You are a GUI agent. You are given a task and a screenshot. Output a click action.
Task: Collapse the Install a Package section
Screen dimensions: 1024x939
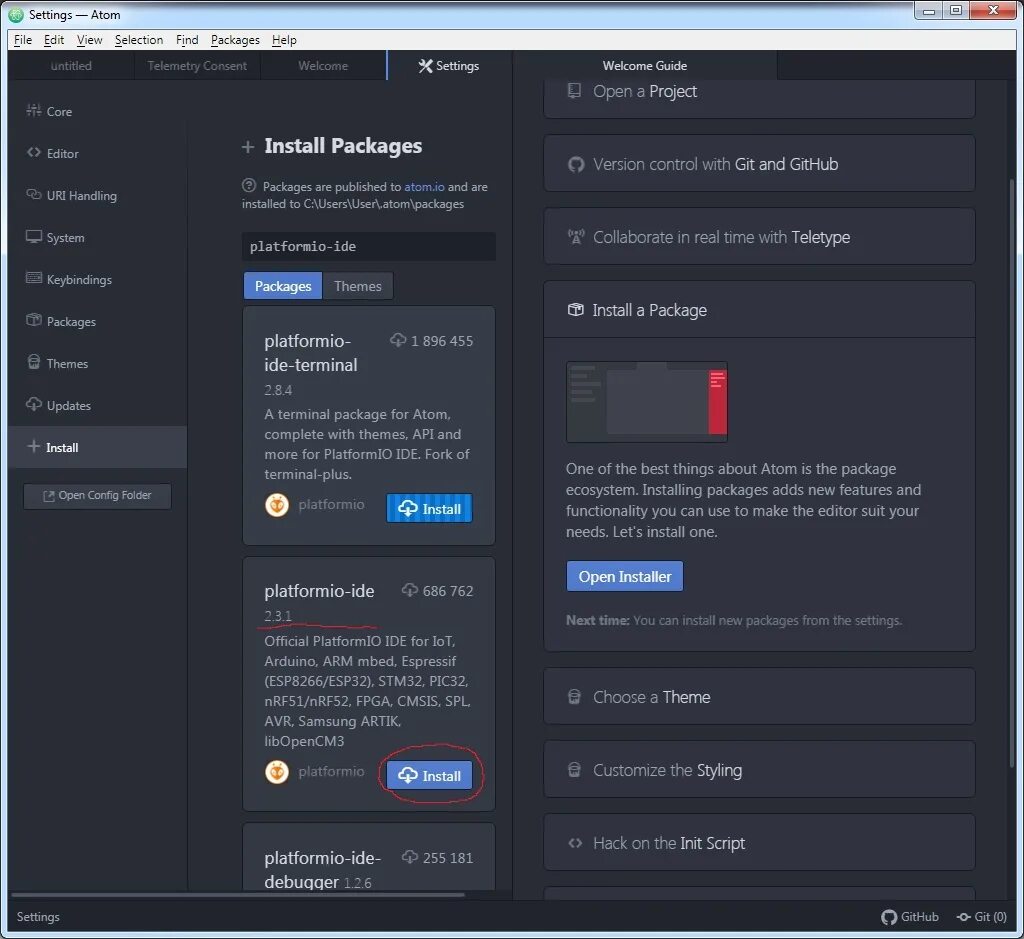pos(759,310)
